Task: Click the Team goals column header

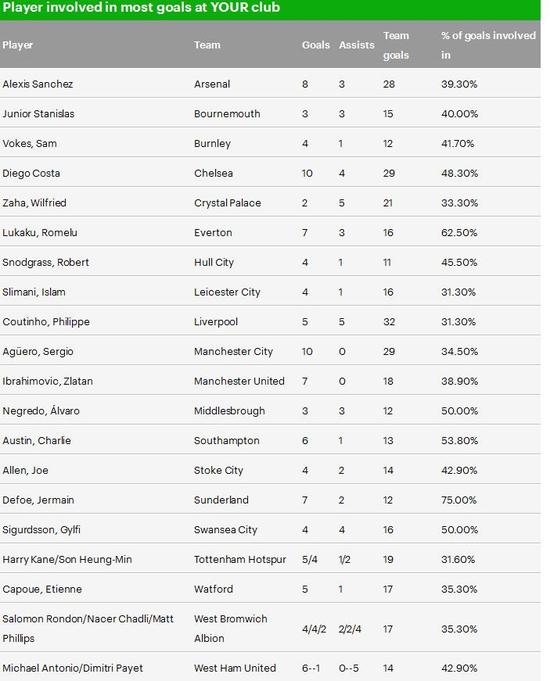Action: (396, 45)
